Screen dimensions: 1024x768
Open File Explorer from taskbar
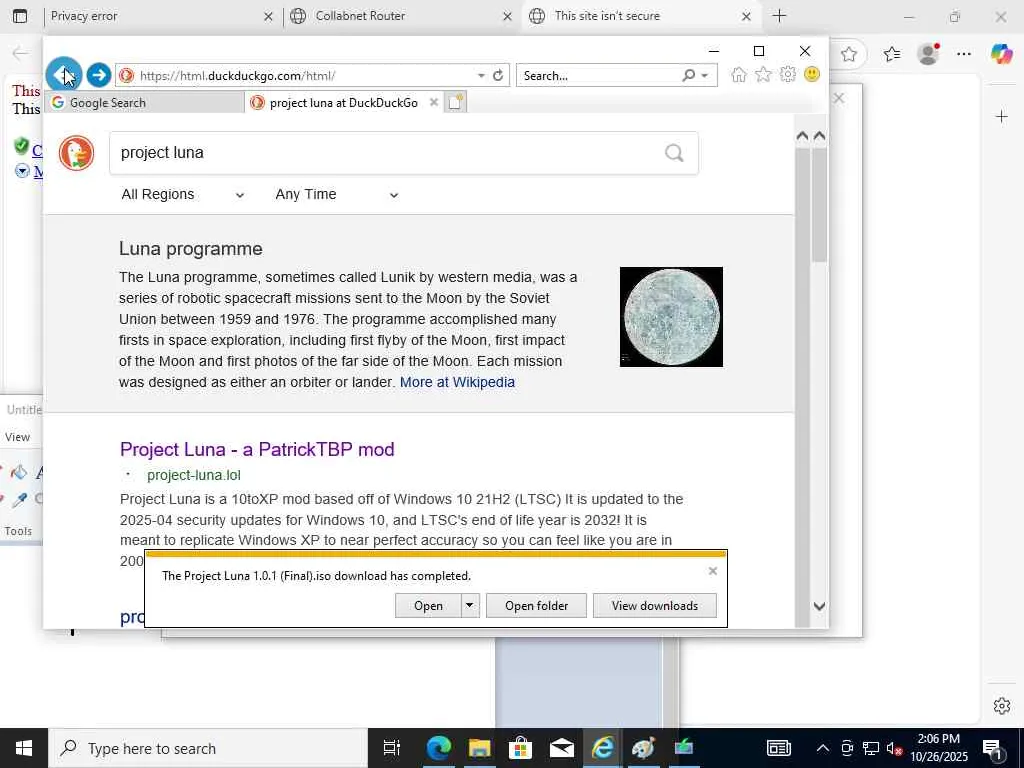point(479,748)
